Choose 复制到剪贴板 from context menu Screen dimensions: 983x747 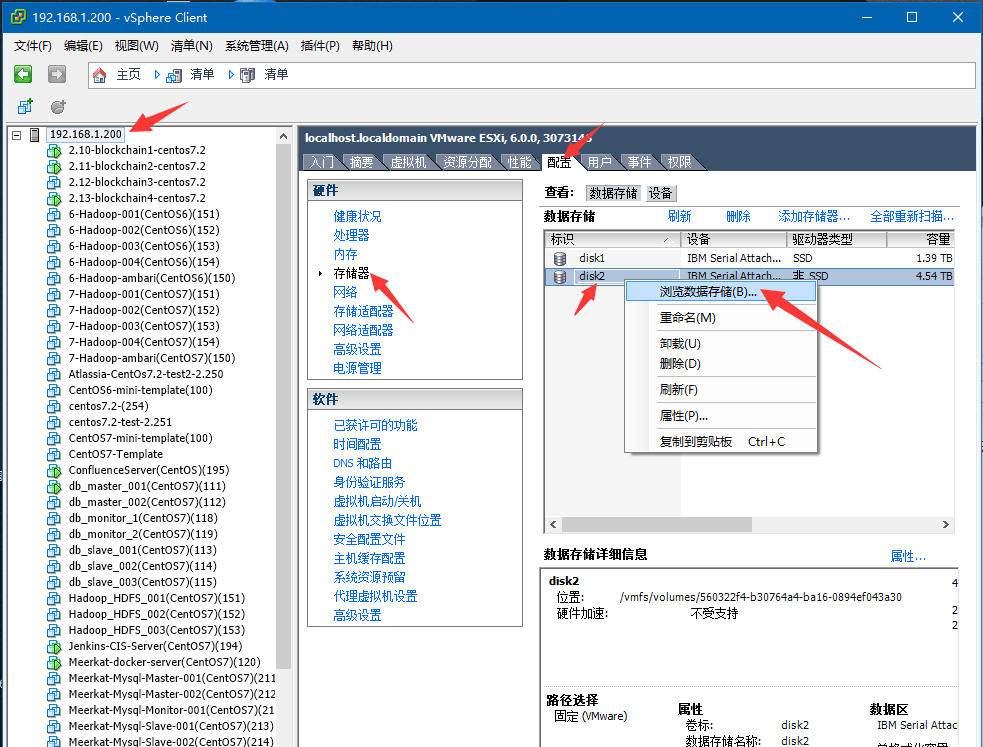point(721,442)
